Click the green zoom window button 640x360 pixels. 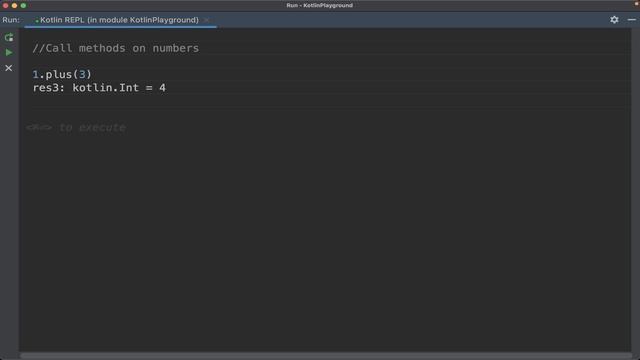(x=23, y=5)
